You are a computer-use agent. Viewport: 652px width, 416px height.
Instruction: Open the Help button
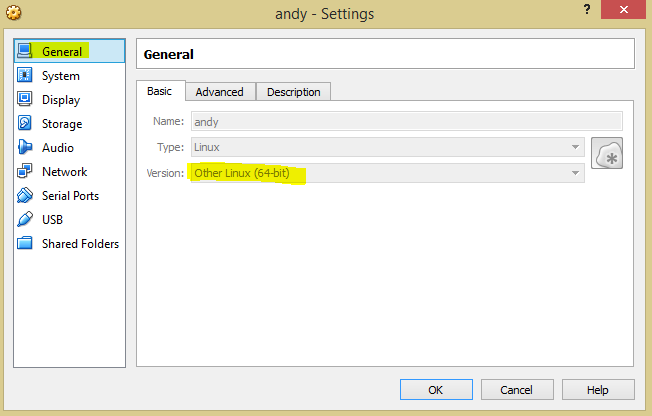pos(598,390)
